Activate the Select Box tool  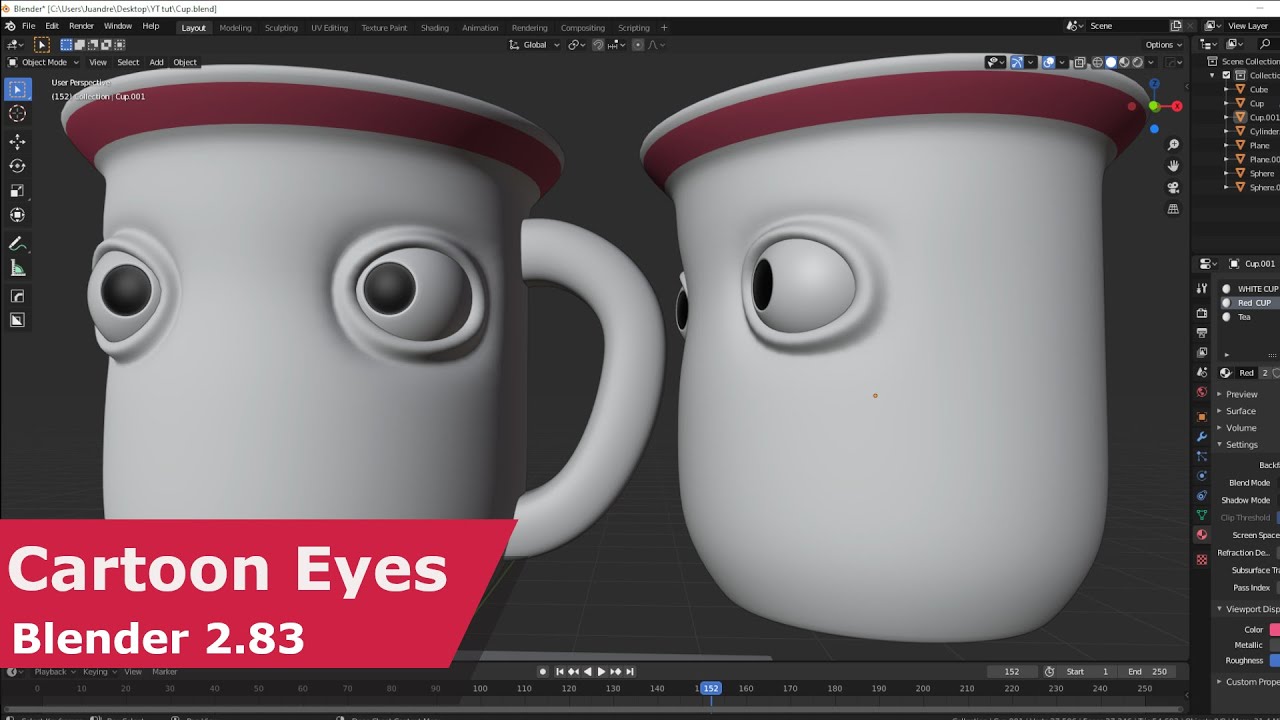tap(17, 89)
